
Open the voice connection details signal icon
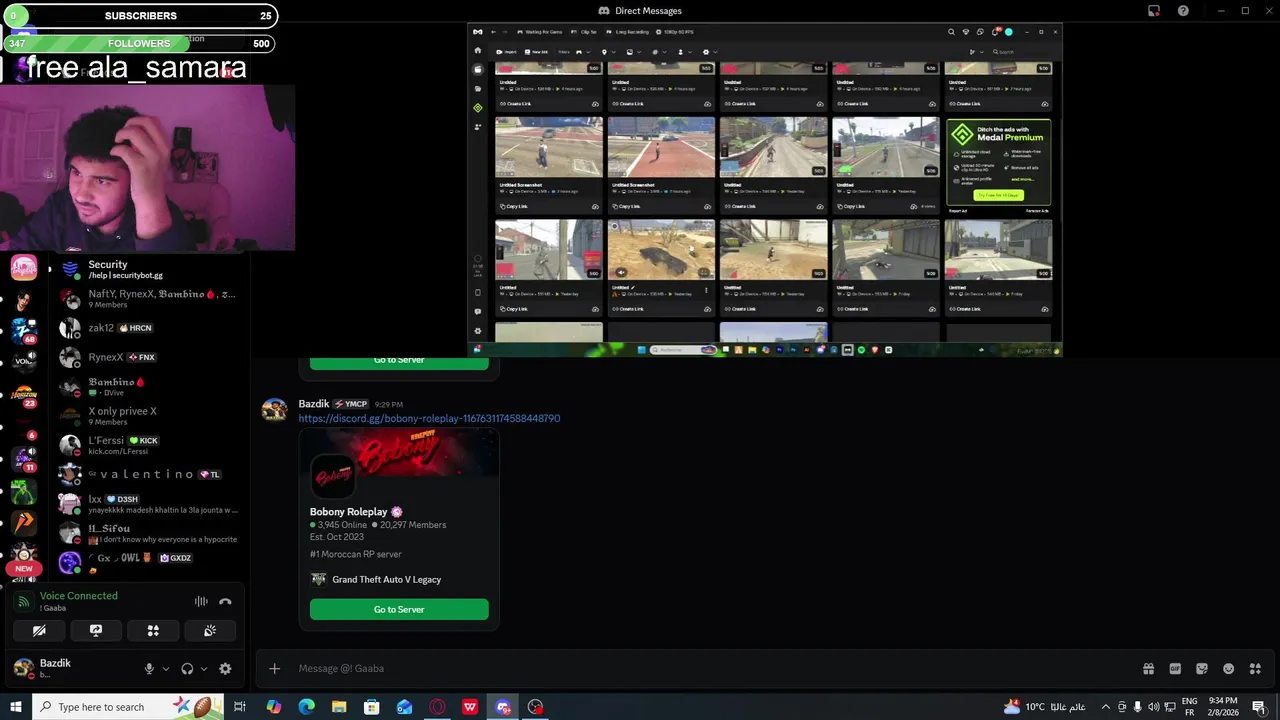24,602
